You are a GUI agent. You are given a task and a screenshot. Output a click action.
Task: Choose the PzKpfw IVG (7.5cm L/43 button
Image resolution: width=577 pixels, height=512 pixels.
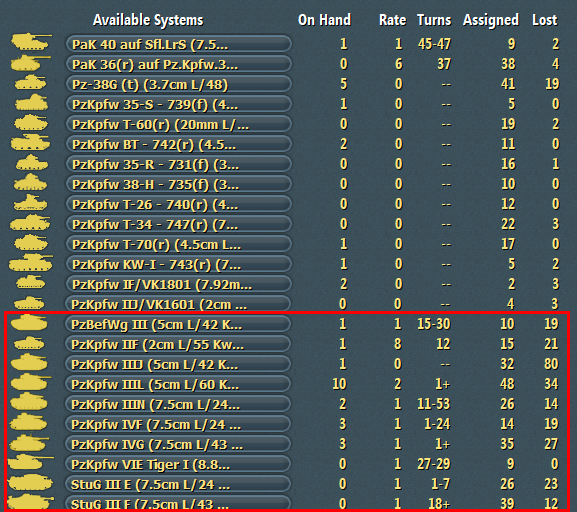click(178, 444)
